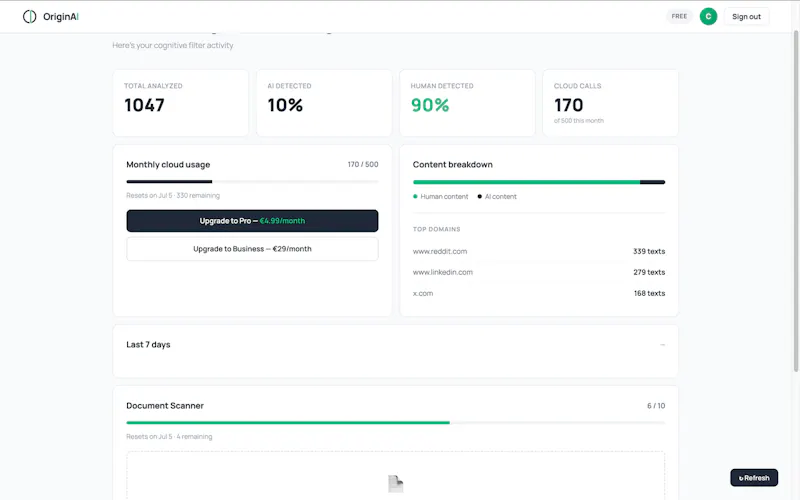800x500 pixels.
Task: Click the Document Scanner progress bar
Action: pyautogui.click(x=395, y=422)
